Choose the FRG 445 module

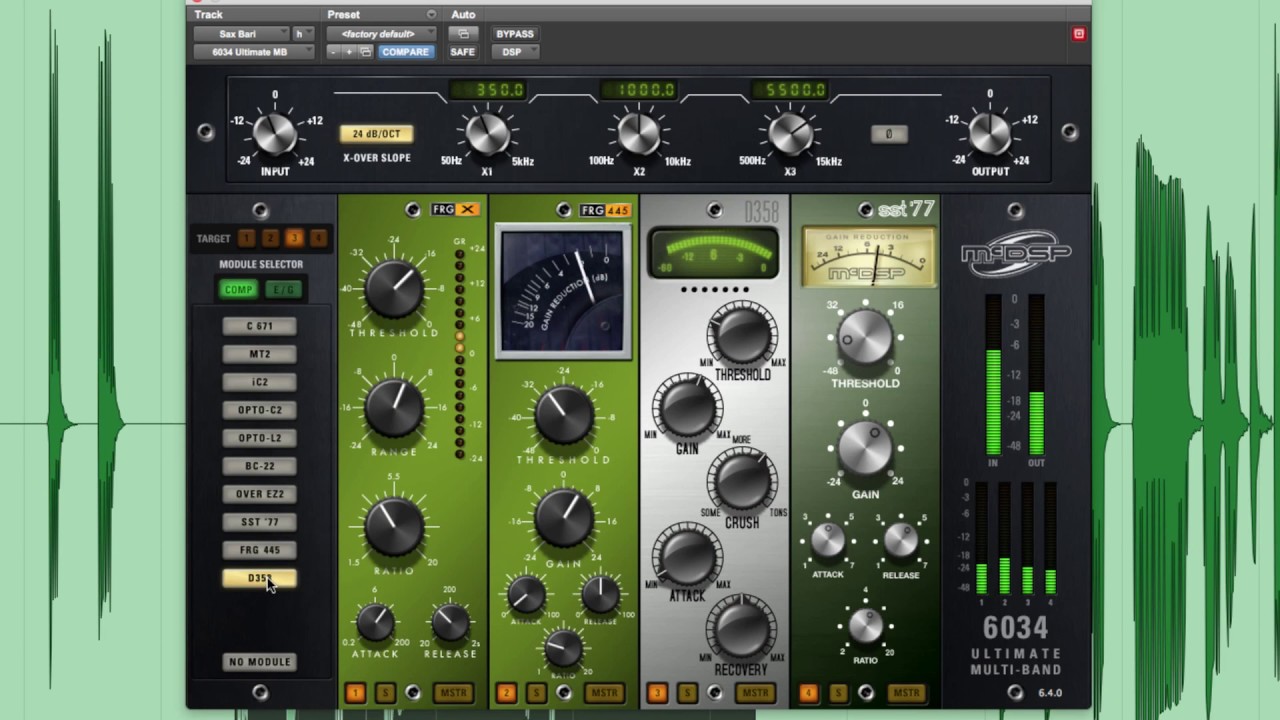point(260,550)
